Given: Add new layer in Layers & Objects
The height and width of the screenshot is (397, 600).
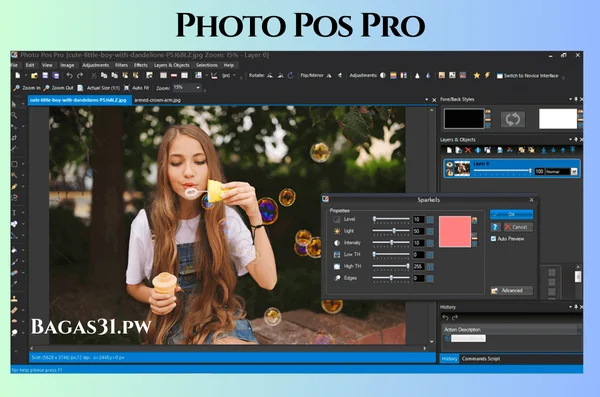Looking at the screenshot, I should (449, 150).
